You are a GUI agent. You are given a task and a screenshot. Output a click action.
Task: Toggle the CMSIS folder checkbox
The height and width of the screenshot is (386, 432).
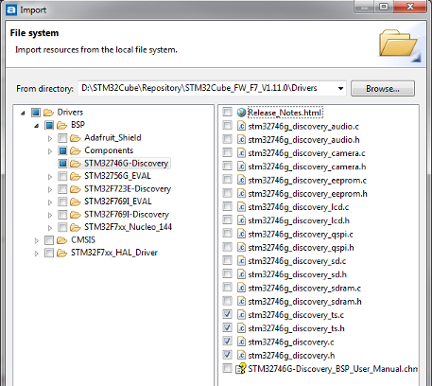pos(49,240)
